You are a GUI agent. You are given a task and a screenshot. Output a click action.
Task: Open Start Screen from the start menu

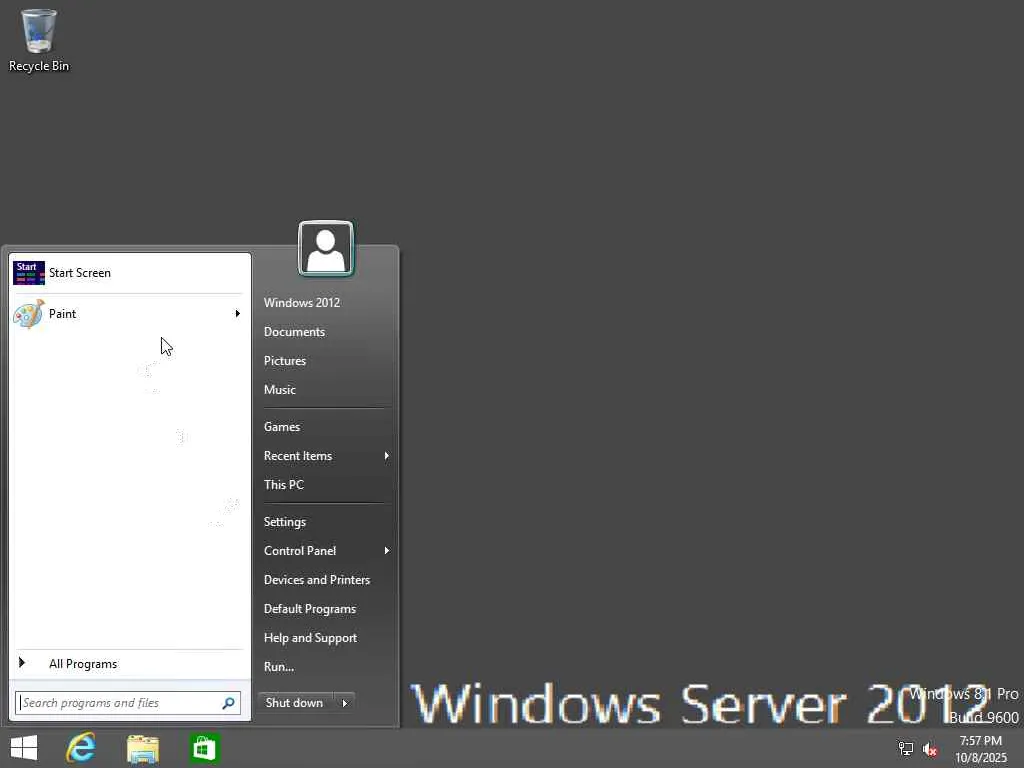point(128,273)
